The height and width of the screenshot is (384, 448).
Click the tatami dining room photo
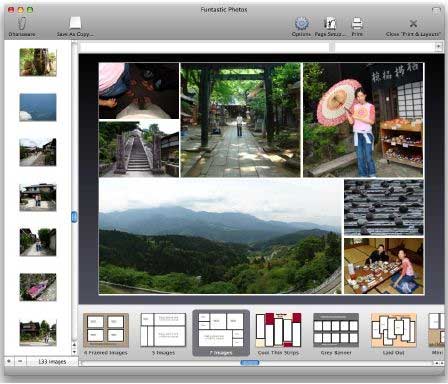tap(384, 266)
